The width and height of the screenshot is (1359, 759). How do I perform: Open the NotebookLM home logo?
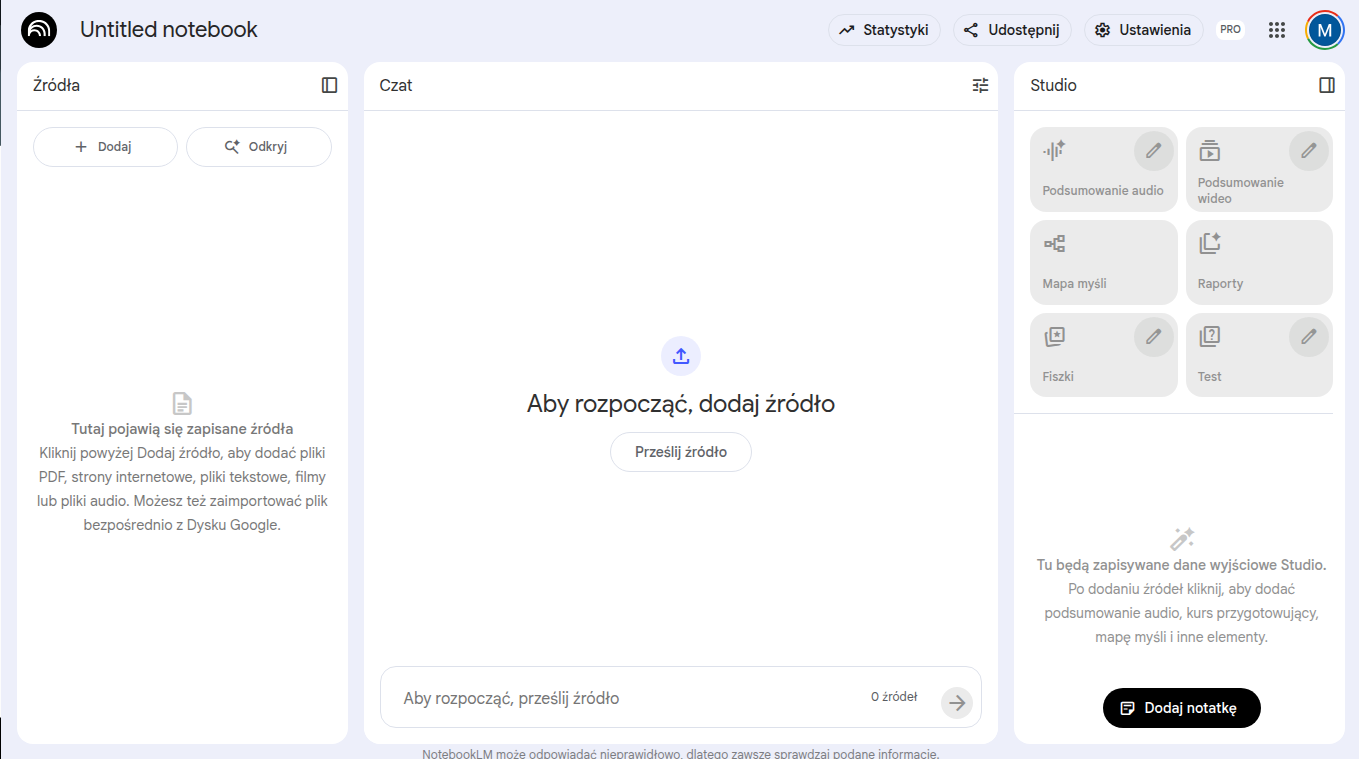(39, 30)
